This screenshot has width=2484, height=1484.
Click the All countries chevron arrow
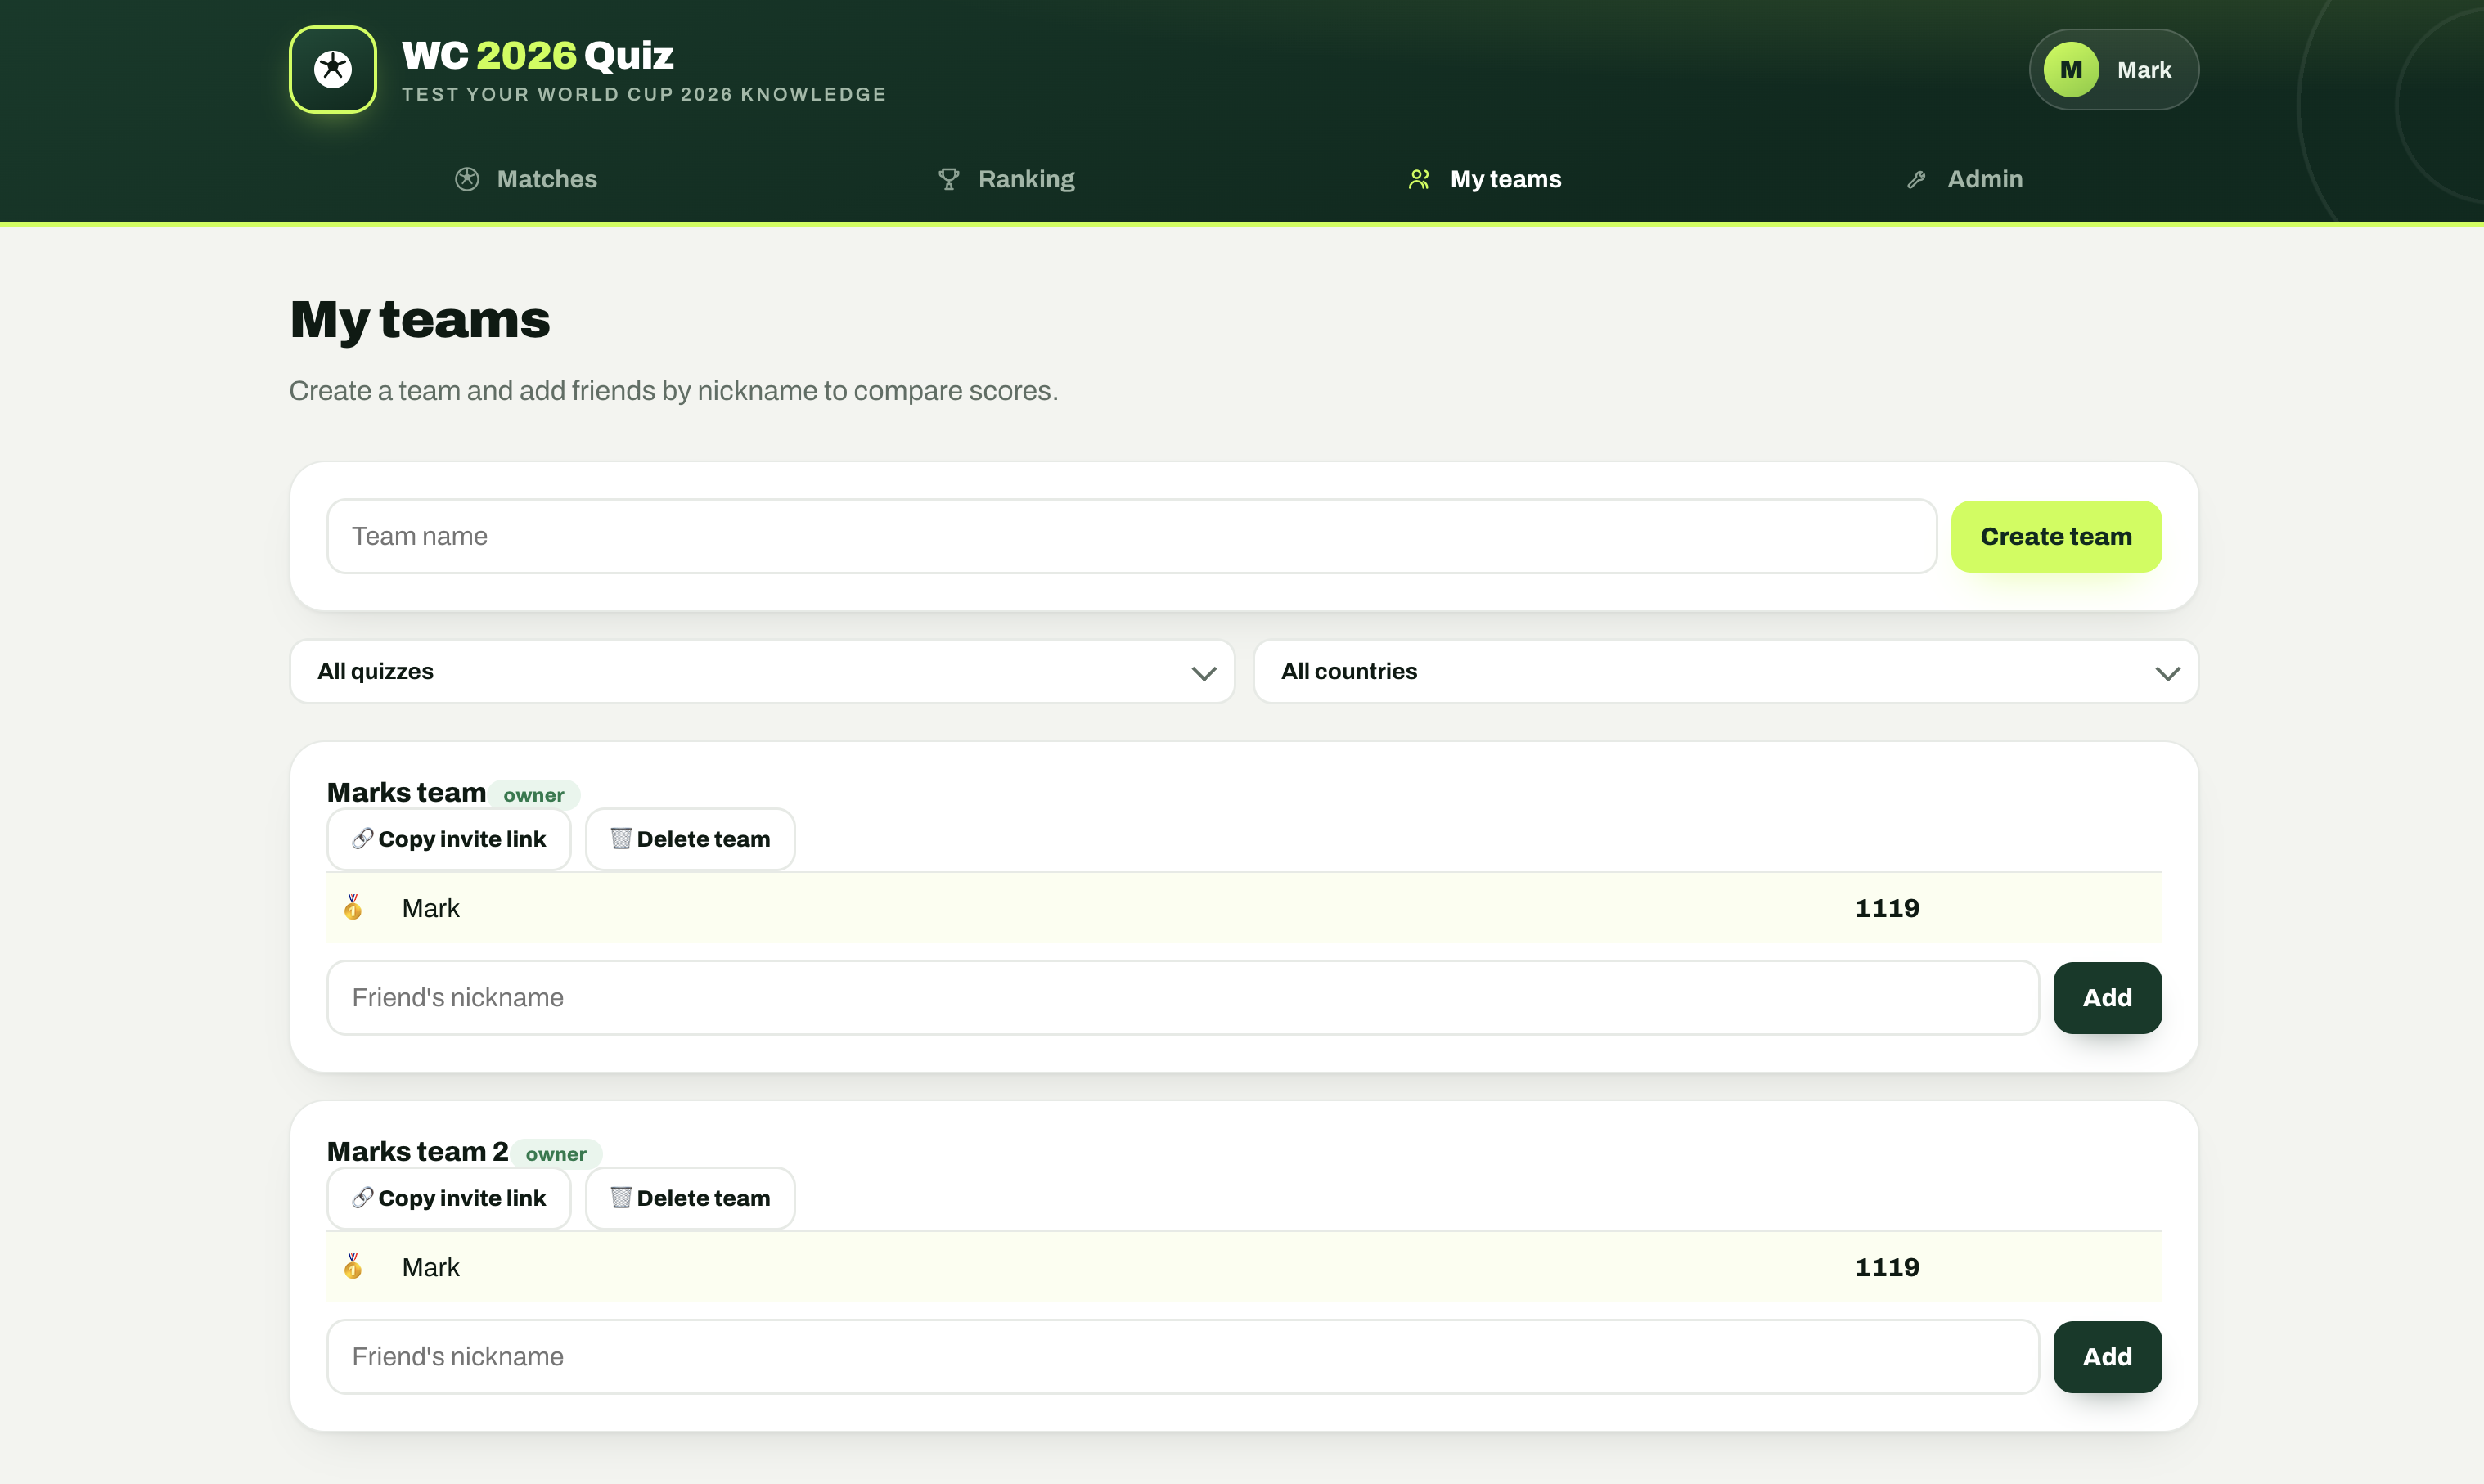[x=2167, y=673]
